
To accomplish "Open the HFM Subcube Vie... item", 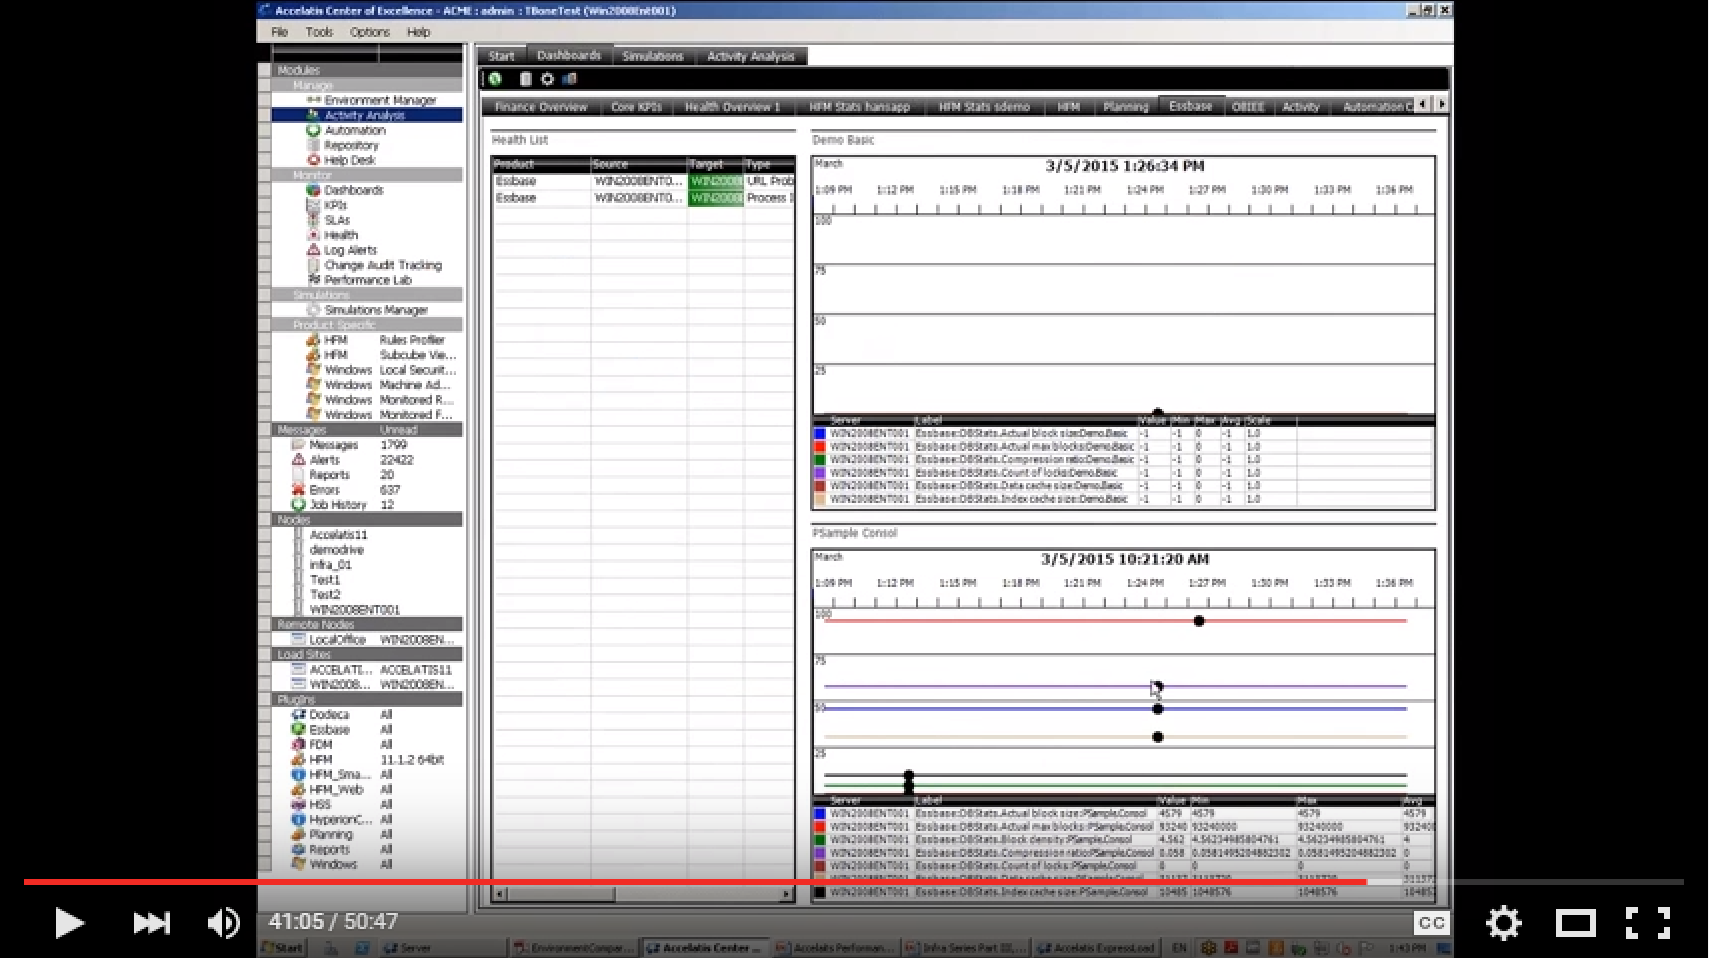I will 380,355.
